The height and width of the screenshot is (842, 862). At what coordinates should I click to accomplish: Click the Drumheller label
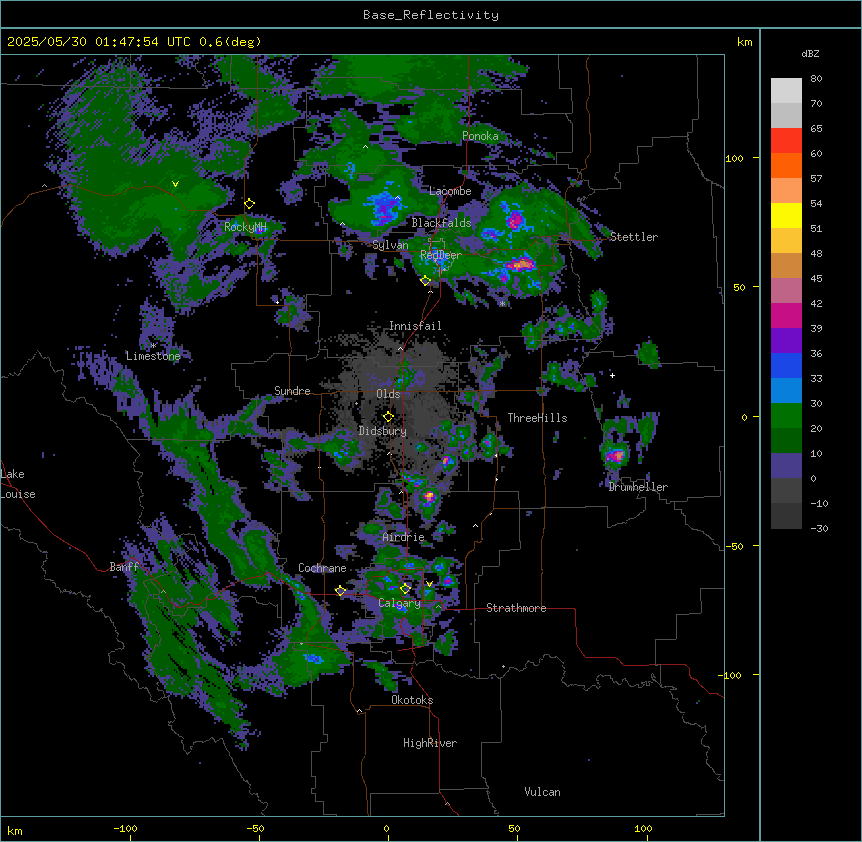[x=638, y=487]
